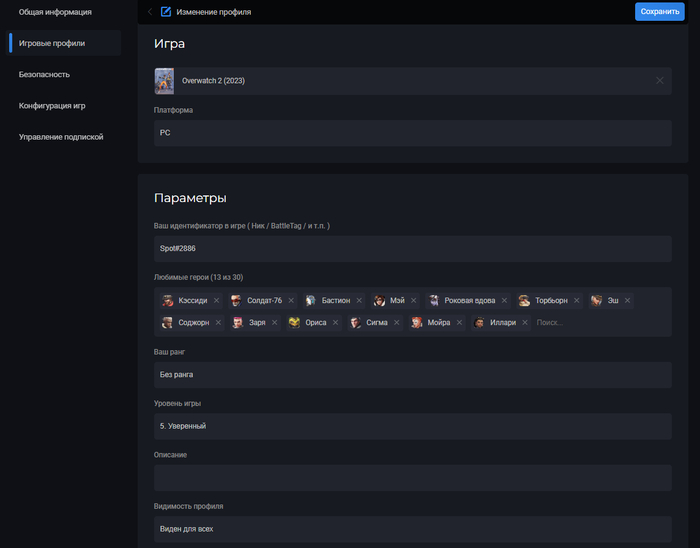Open Общая информация in the sidebar
The image size is (700, 548).
tap(55, 12)
